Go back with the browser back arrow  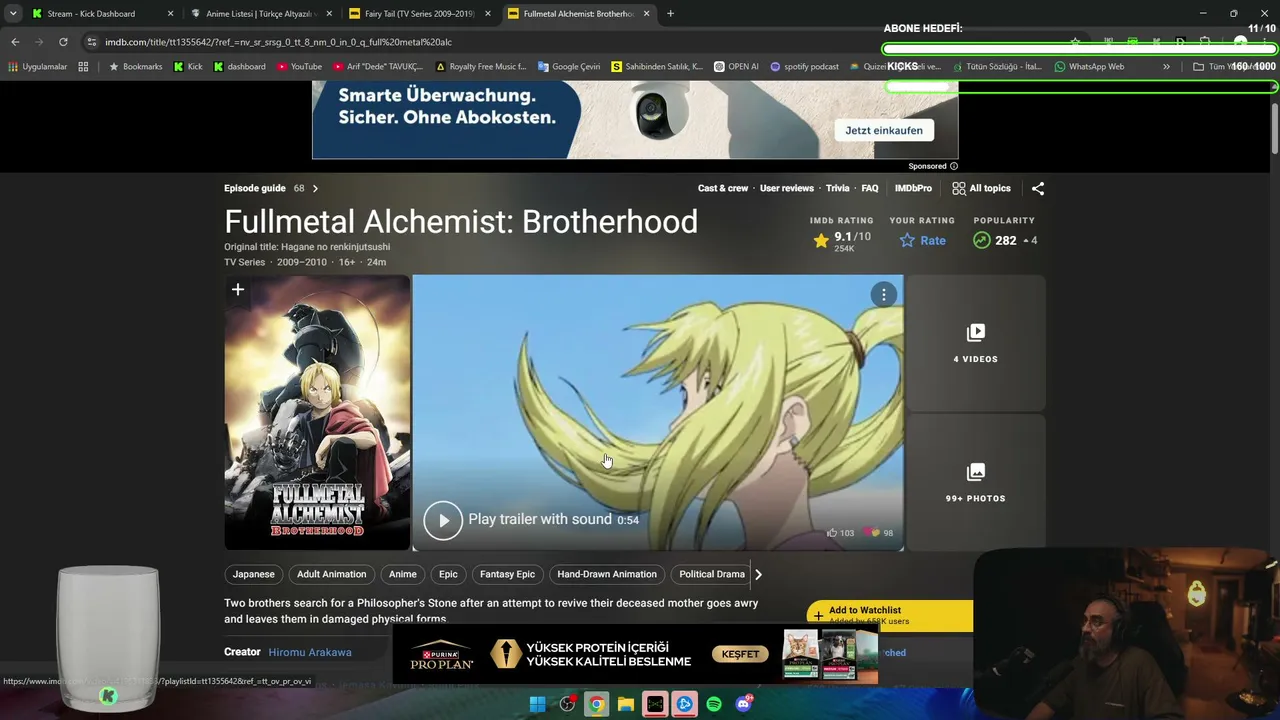click(x=15, y=42)
